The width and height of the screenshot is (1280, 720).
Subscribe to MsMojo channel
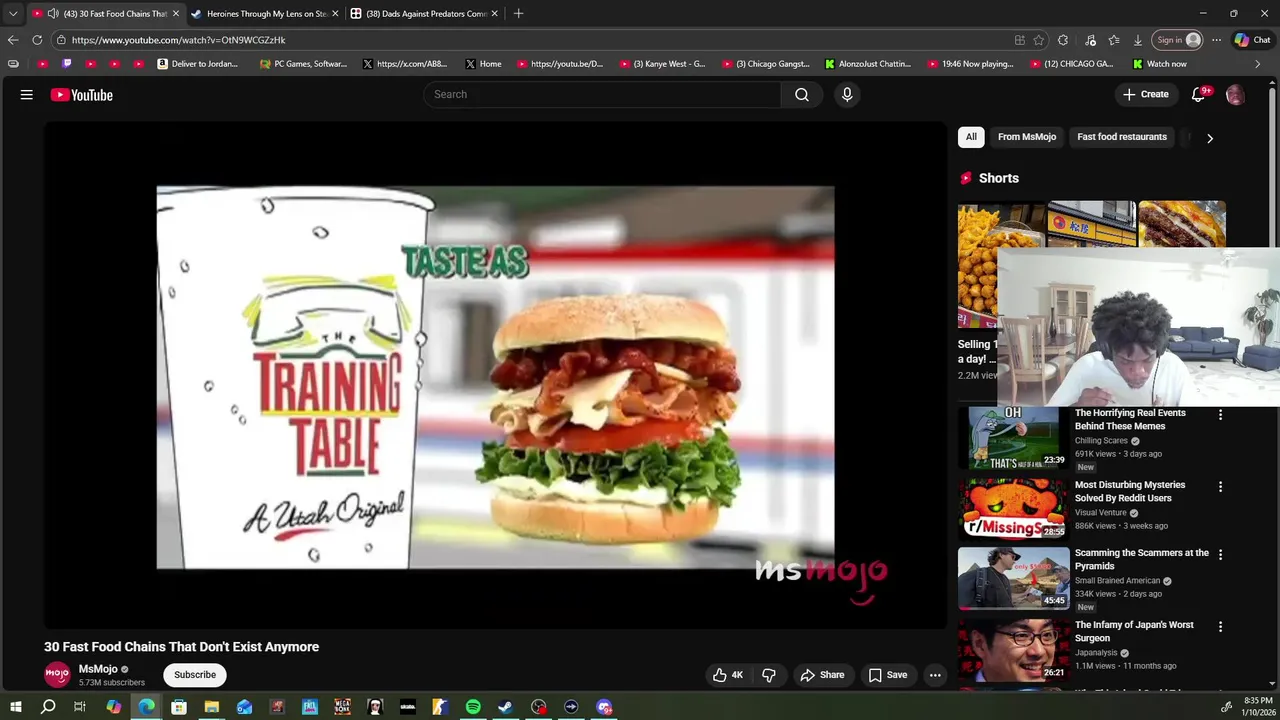(195, 675)
